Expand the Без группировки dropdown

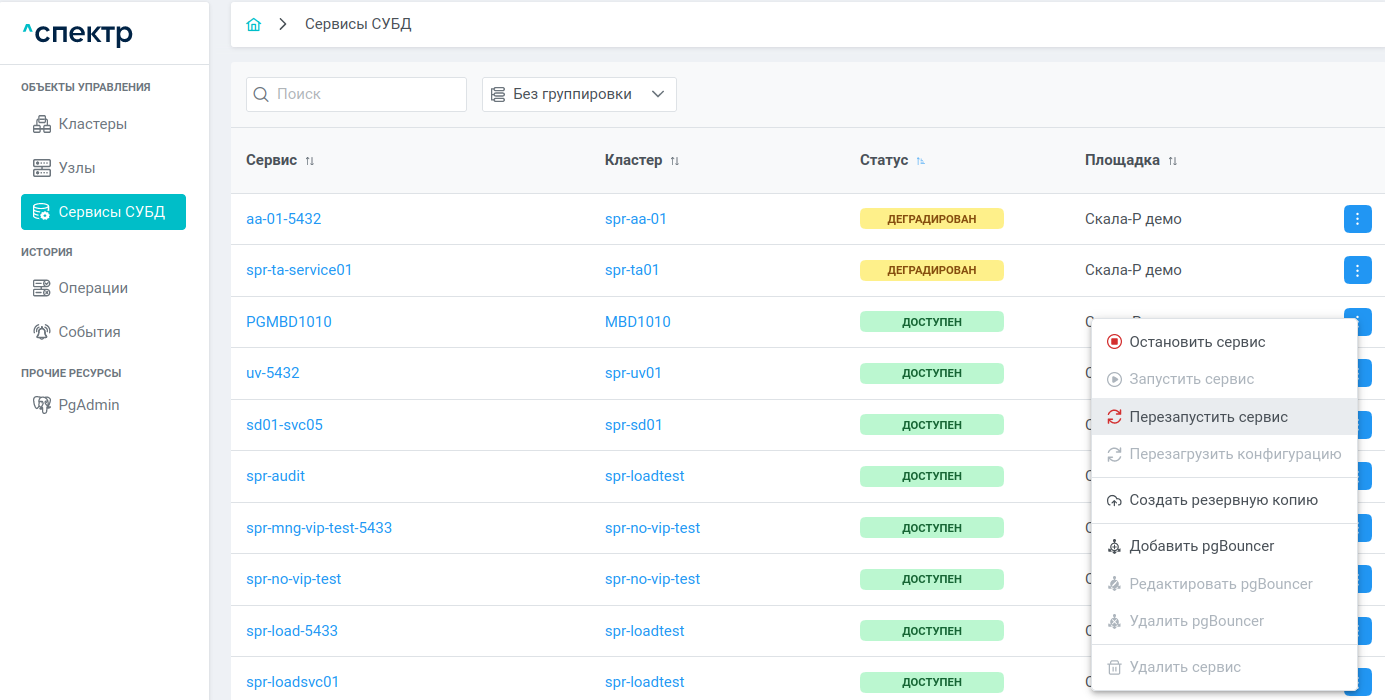coord(579,94)
